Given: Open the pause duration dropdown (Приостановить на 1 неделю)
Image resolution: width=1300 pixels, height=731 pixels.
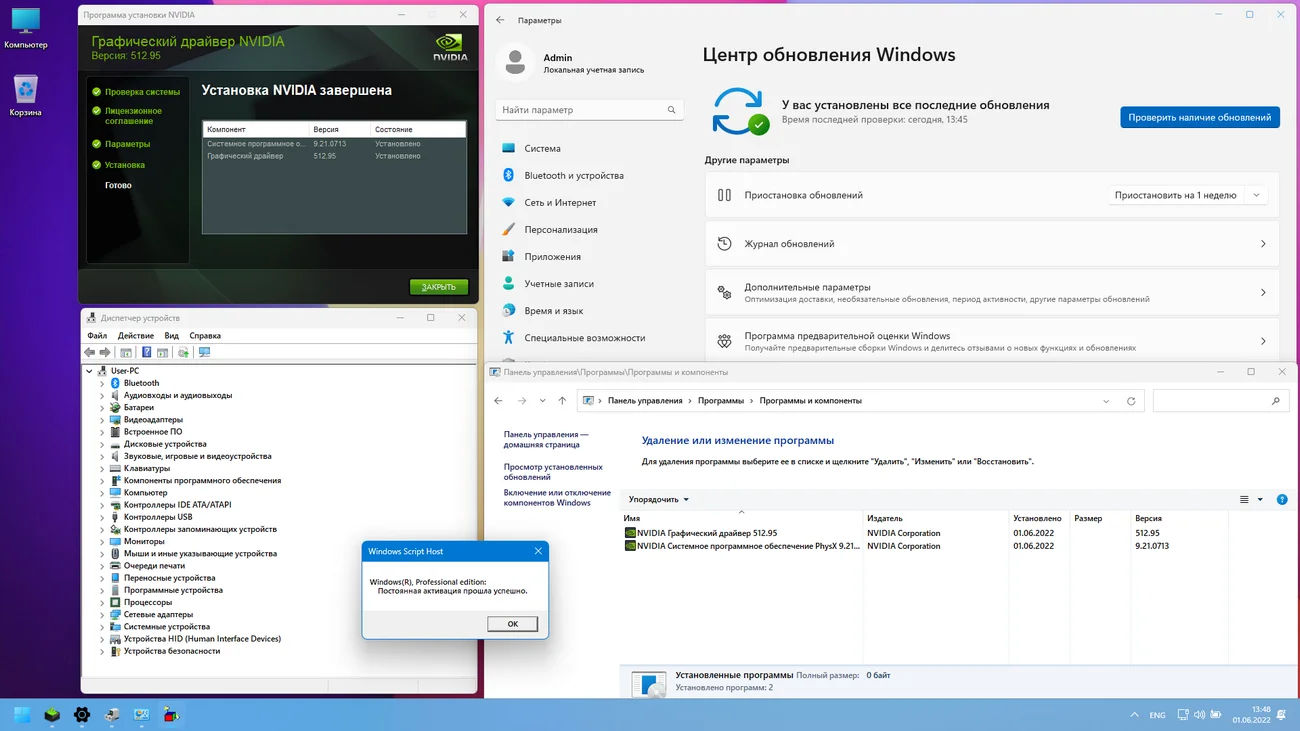Looking at the screenshot, I should (x=1187, y=195).
